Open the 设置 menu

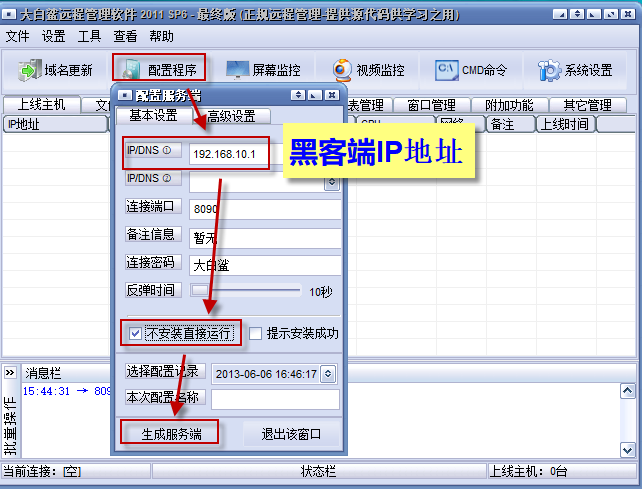point(54,36)
